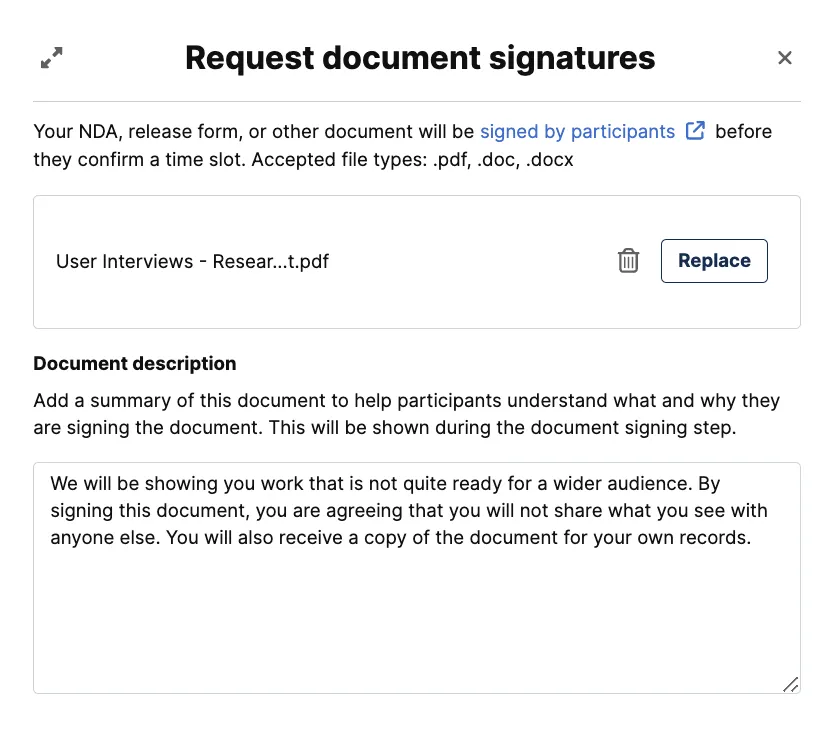This screenshot has height=734, width=836.
Task: Click the diagonal resize arrows icon
Action: (52, 58)
